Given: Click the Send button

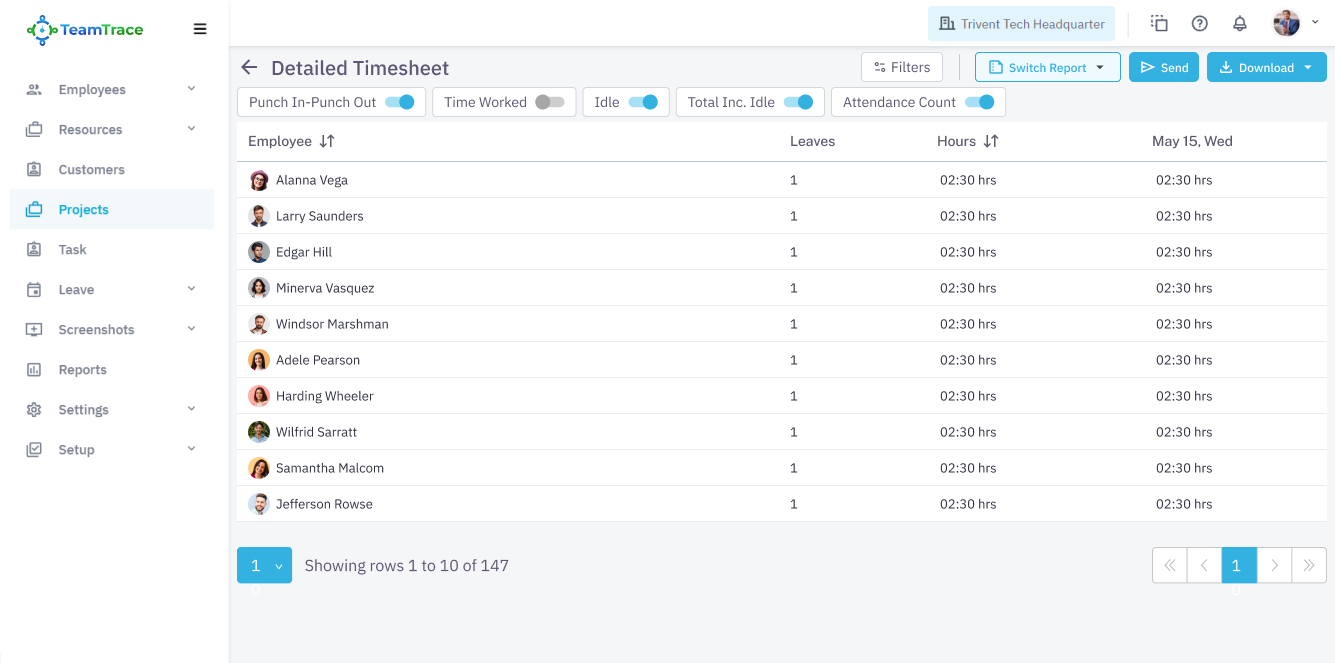Looking at the screenshot, I should tap(1163, 68).
